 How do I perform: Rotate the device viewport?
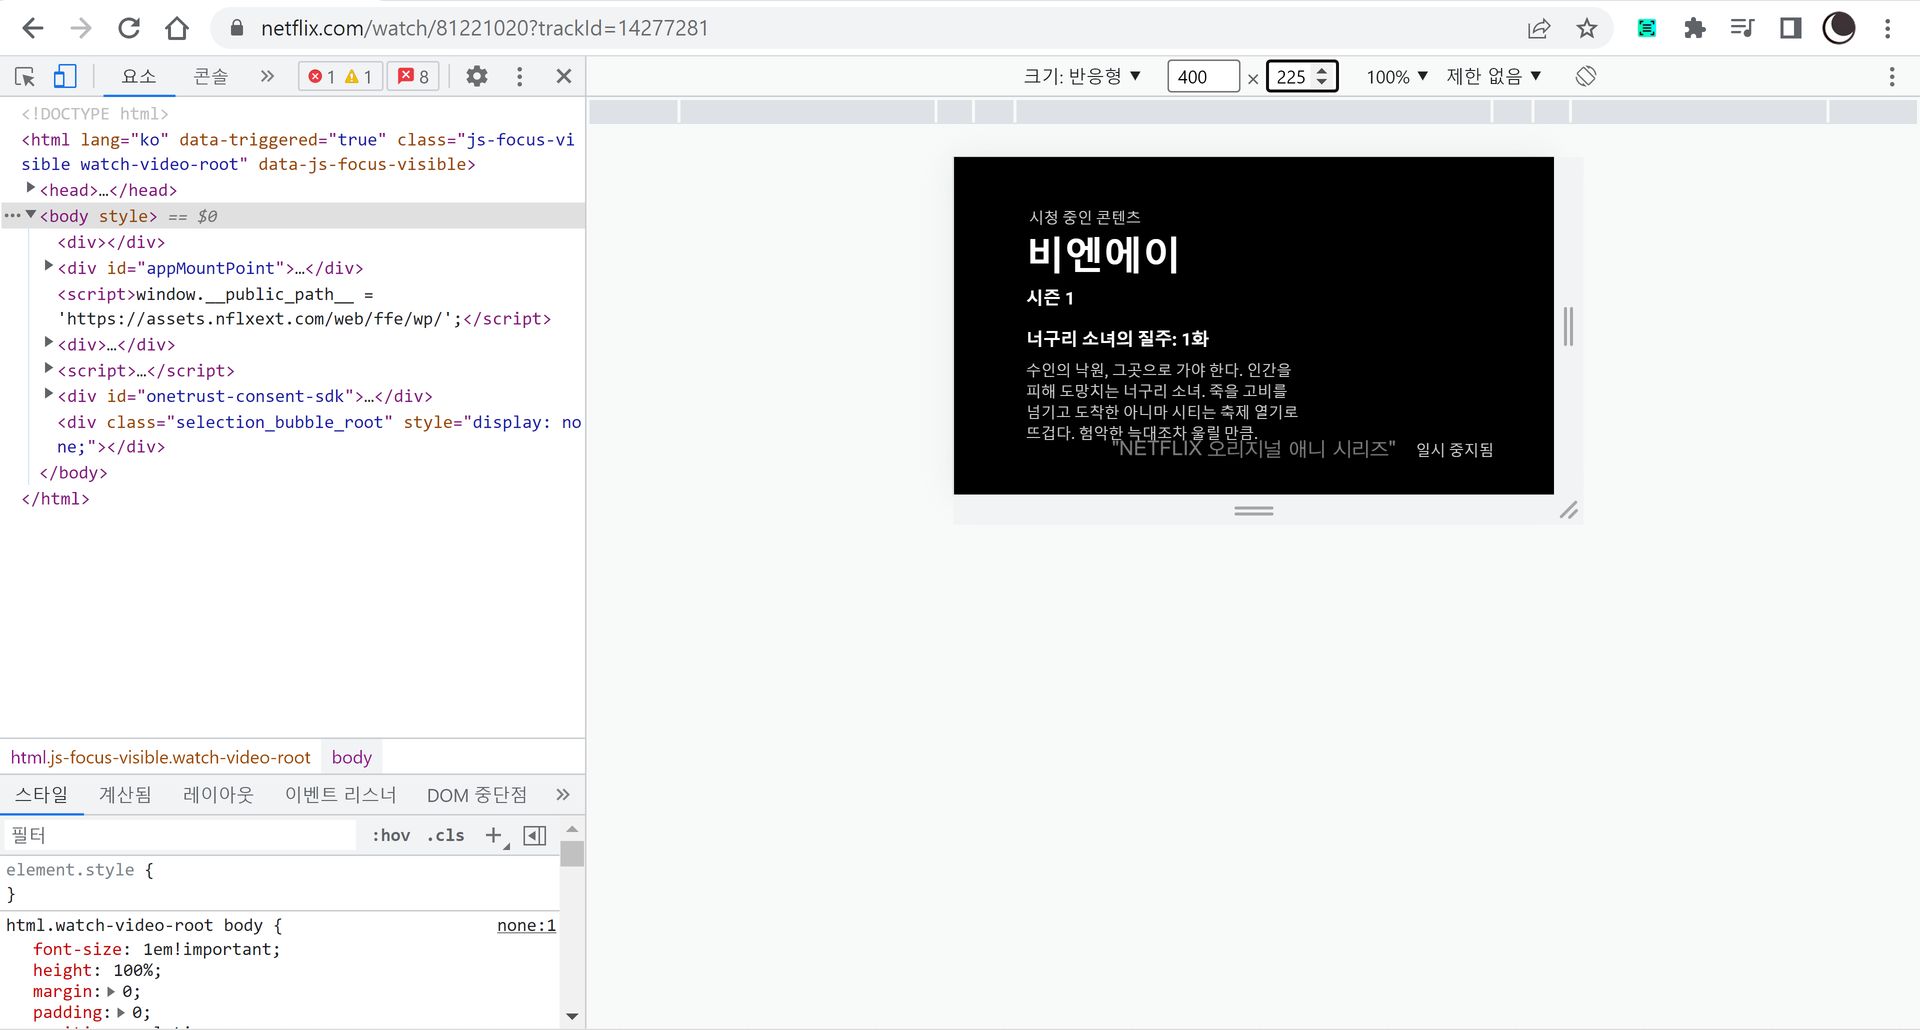[x=1586, y=76]
